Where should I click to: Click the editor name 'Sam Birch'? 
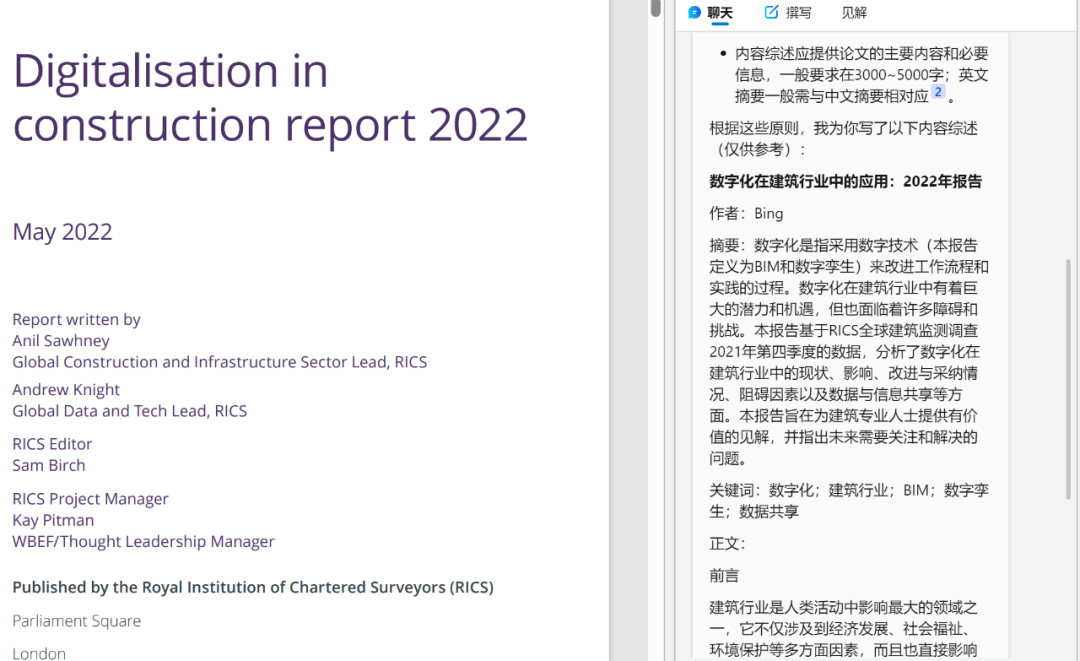point(49,465)
